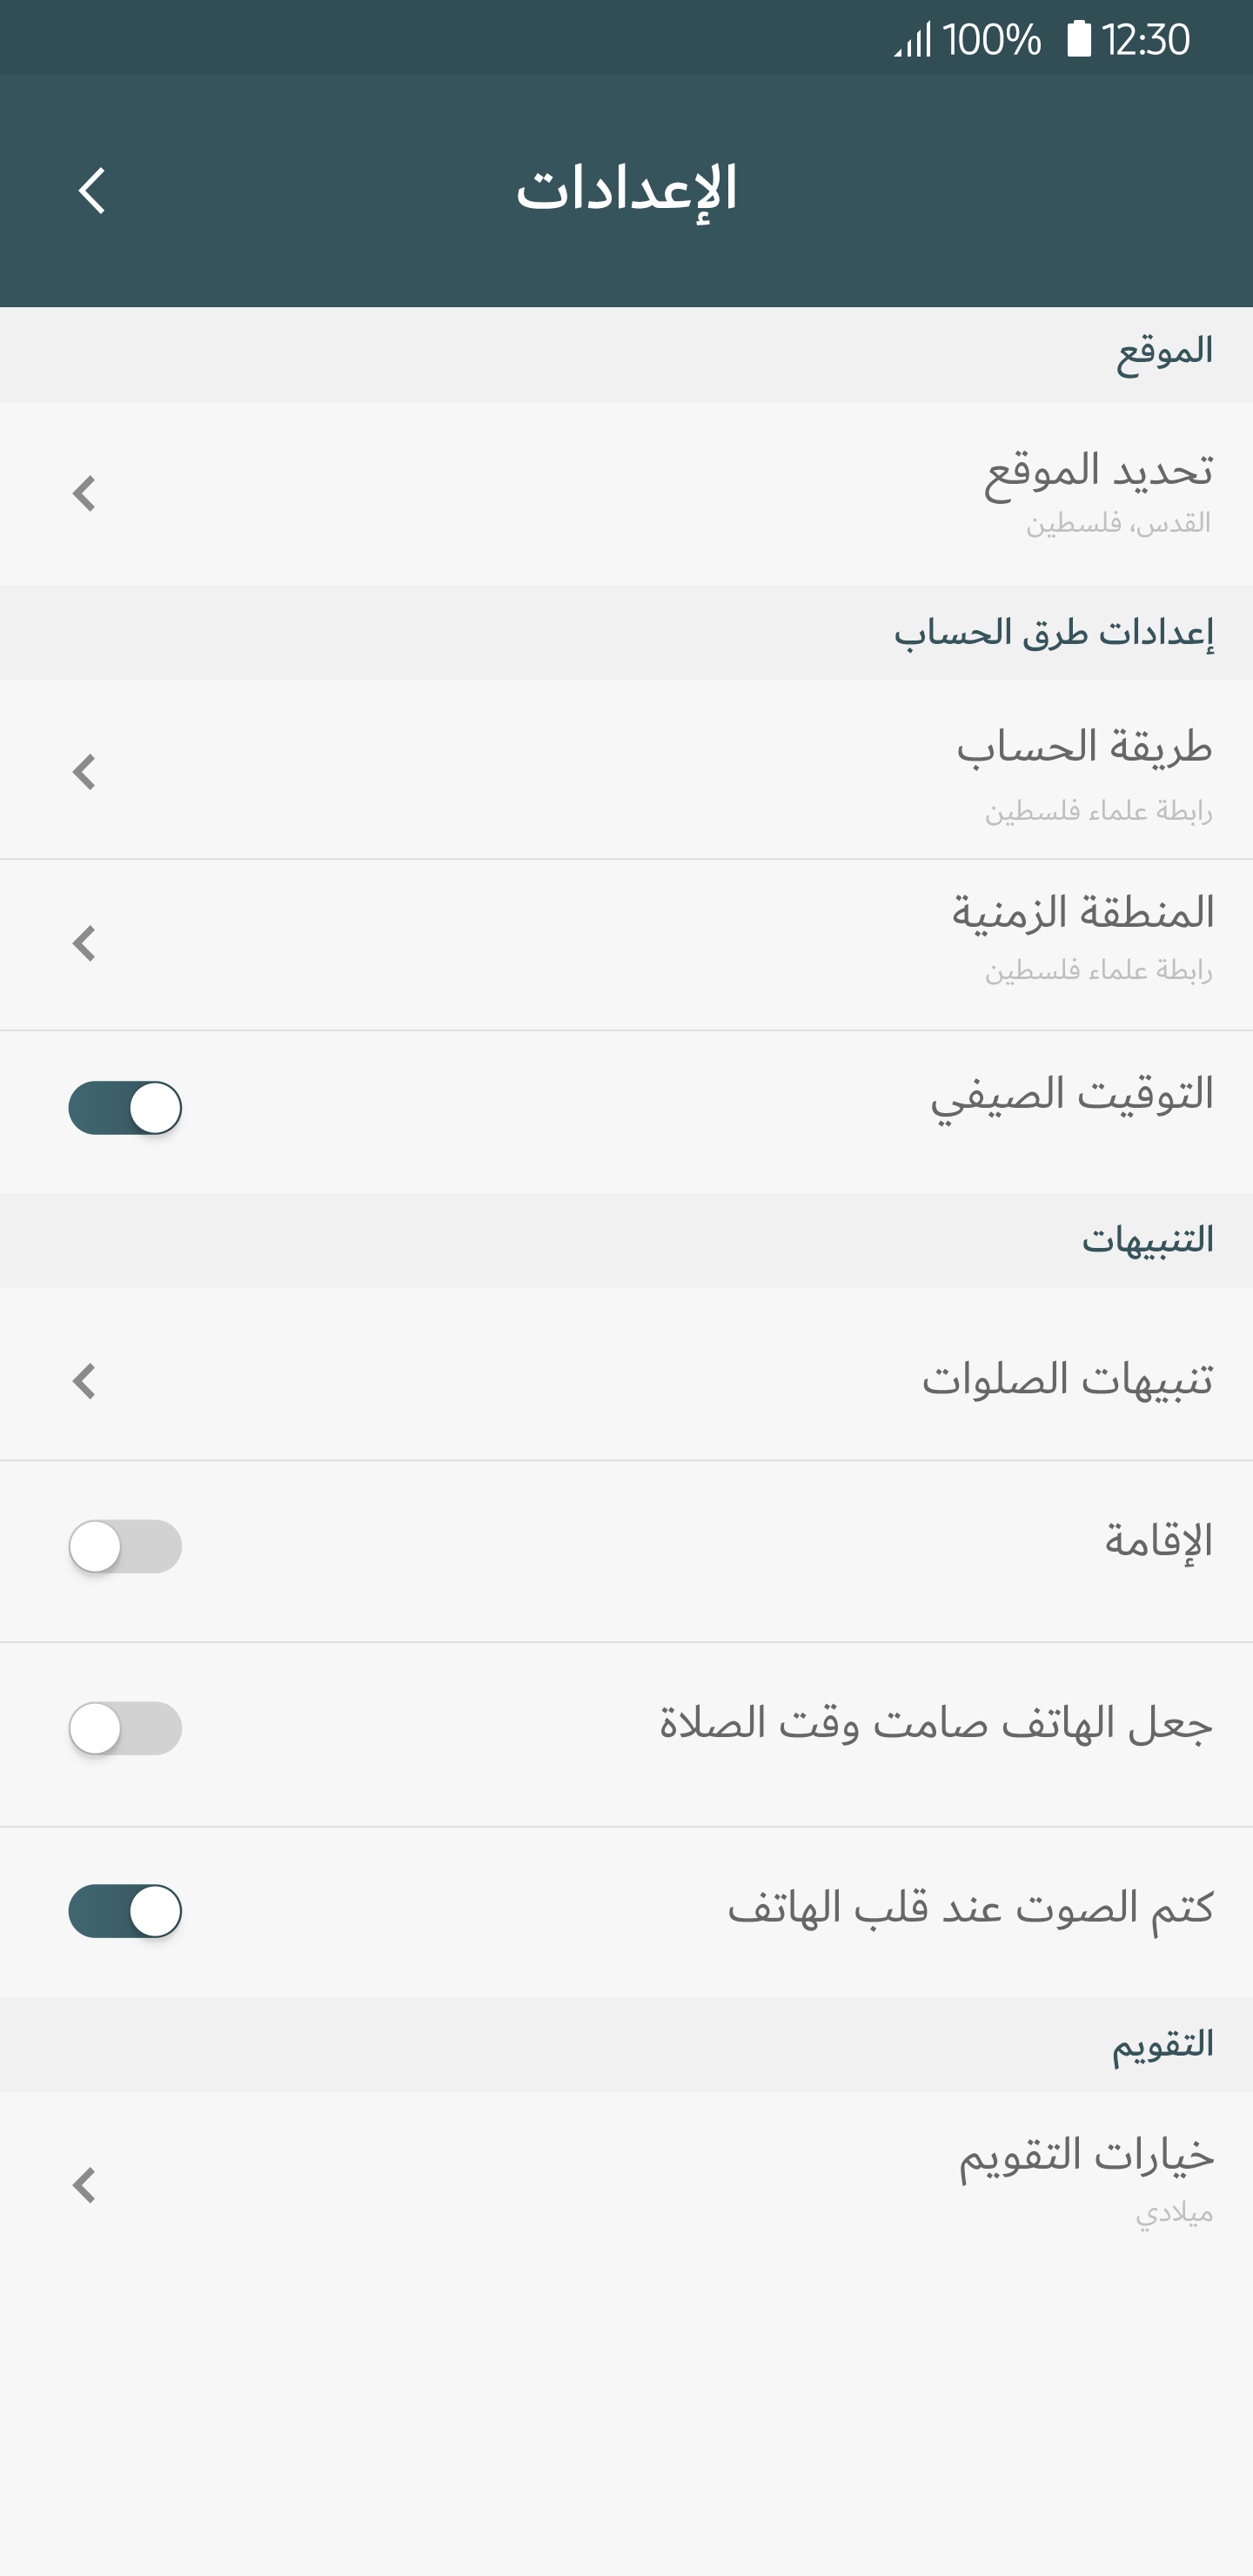Expand the تحديد الموقع chevron

coord(85,493)
